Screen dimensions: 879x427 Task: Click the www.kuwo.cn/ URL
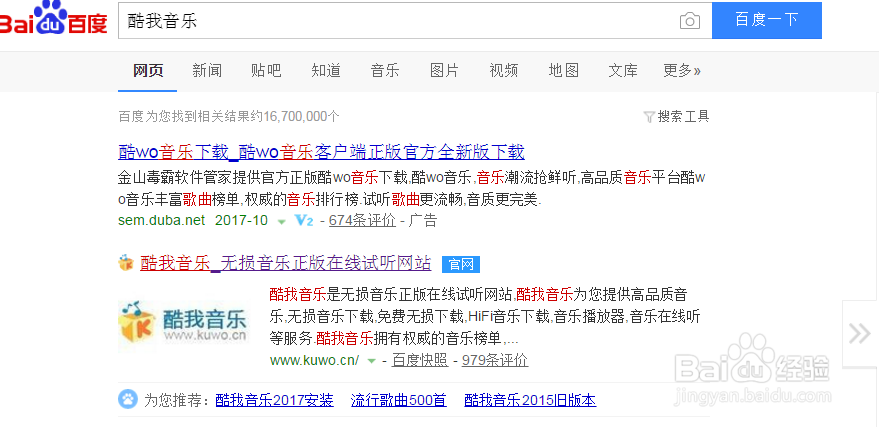coord(314,360)
